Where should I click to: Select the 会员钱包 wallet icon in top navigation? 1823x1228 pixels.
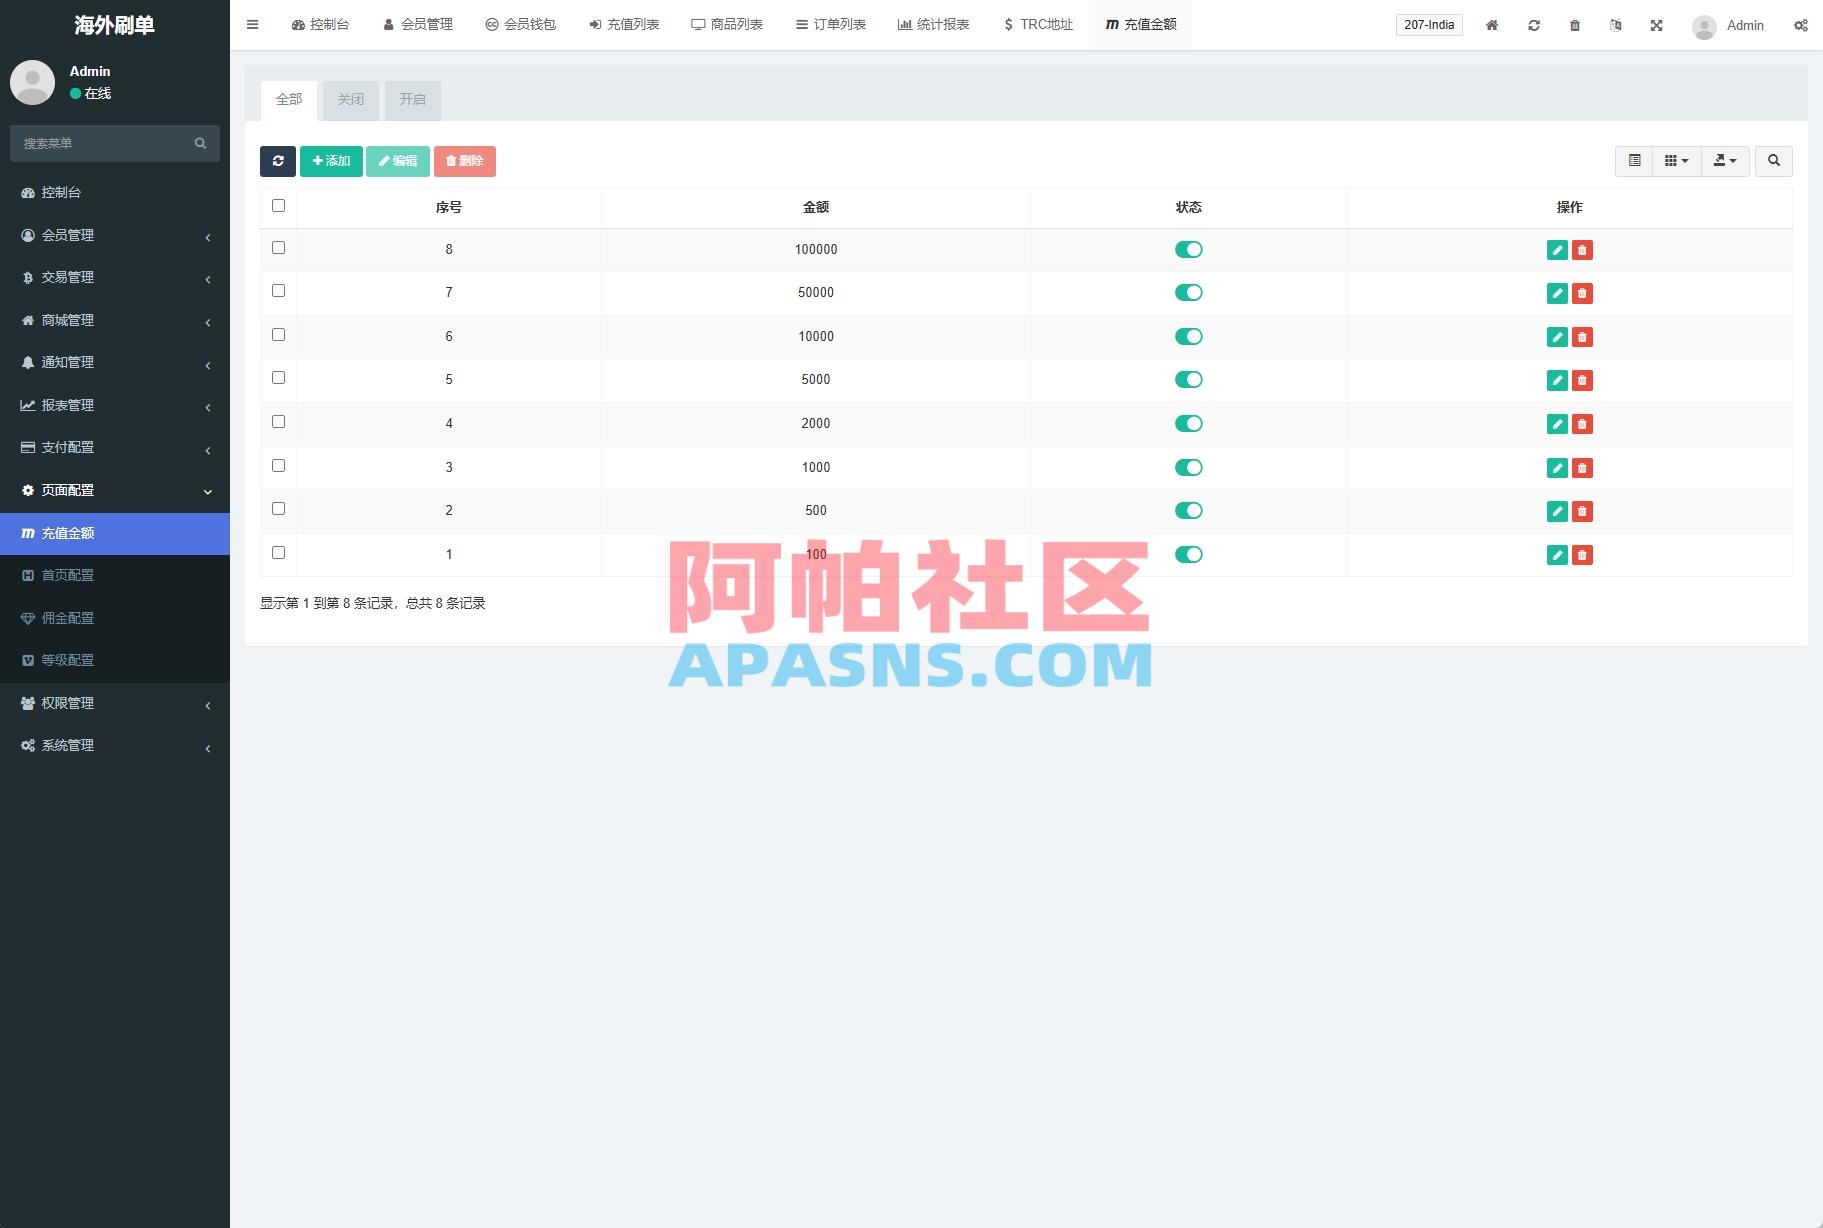(521, 24)
